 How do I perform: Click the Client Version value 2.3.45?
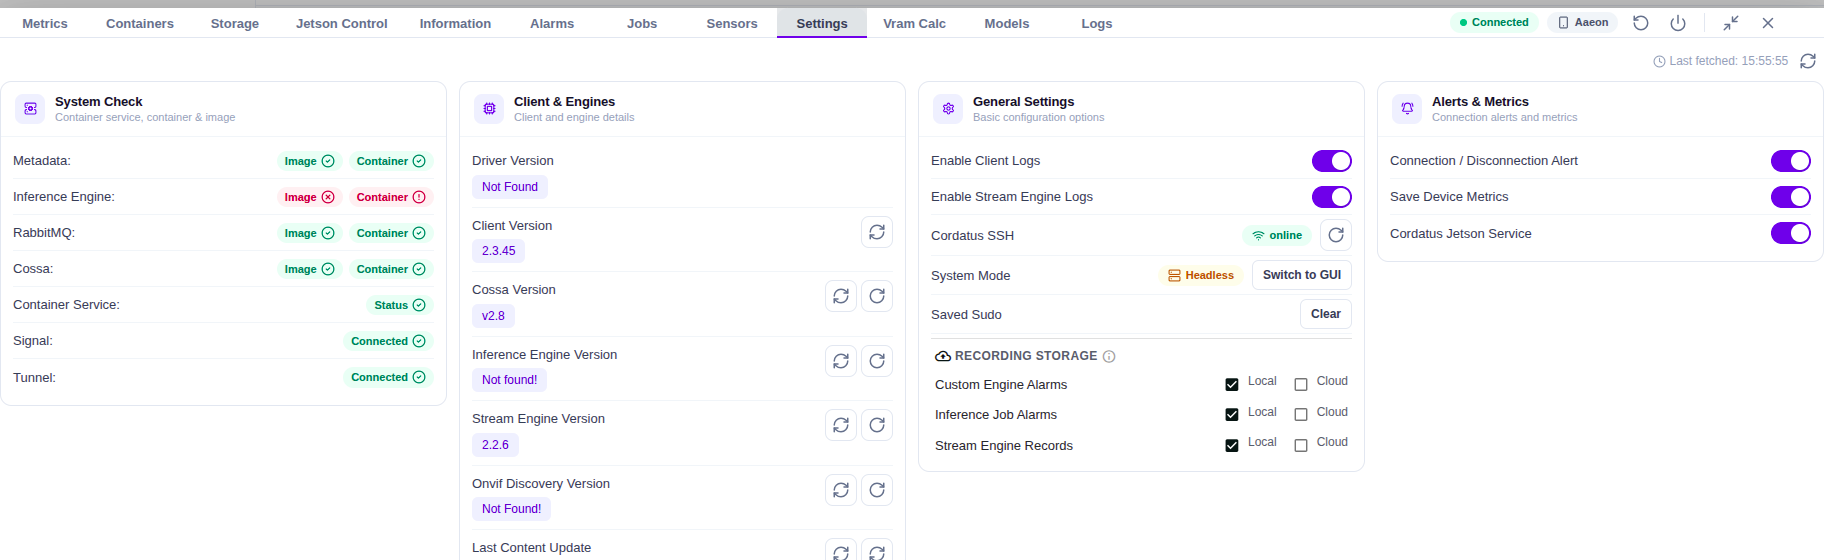499,251
